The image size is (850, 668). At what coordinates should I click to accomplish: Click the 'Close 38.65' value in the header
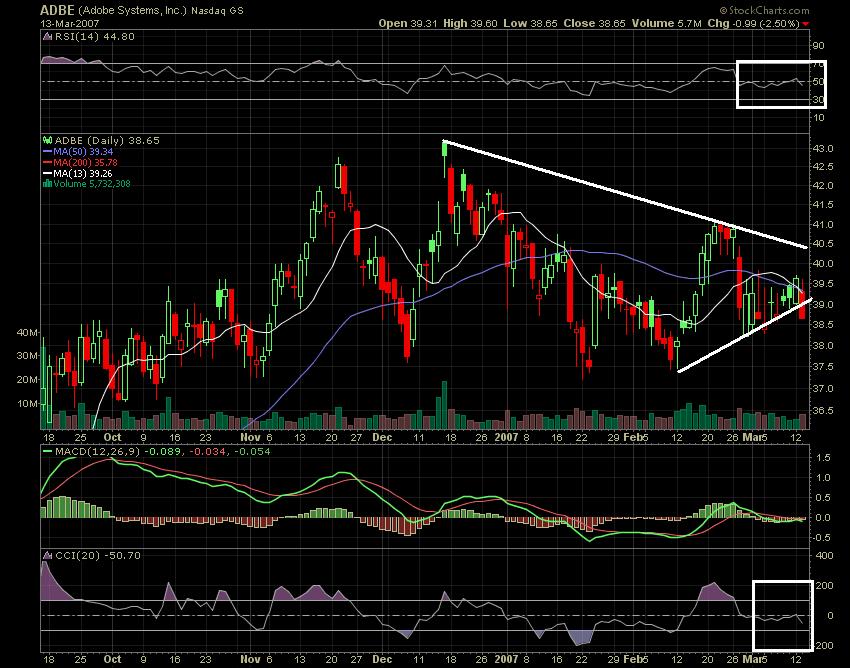(594, 23)
